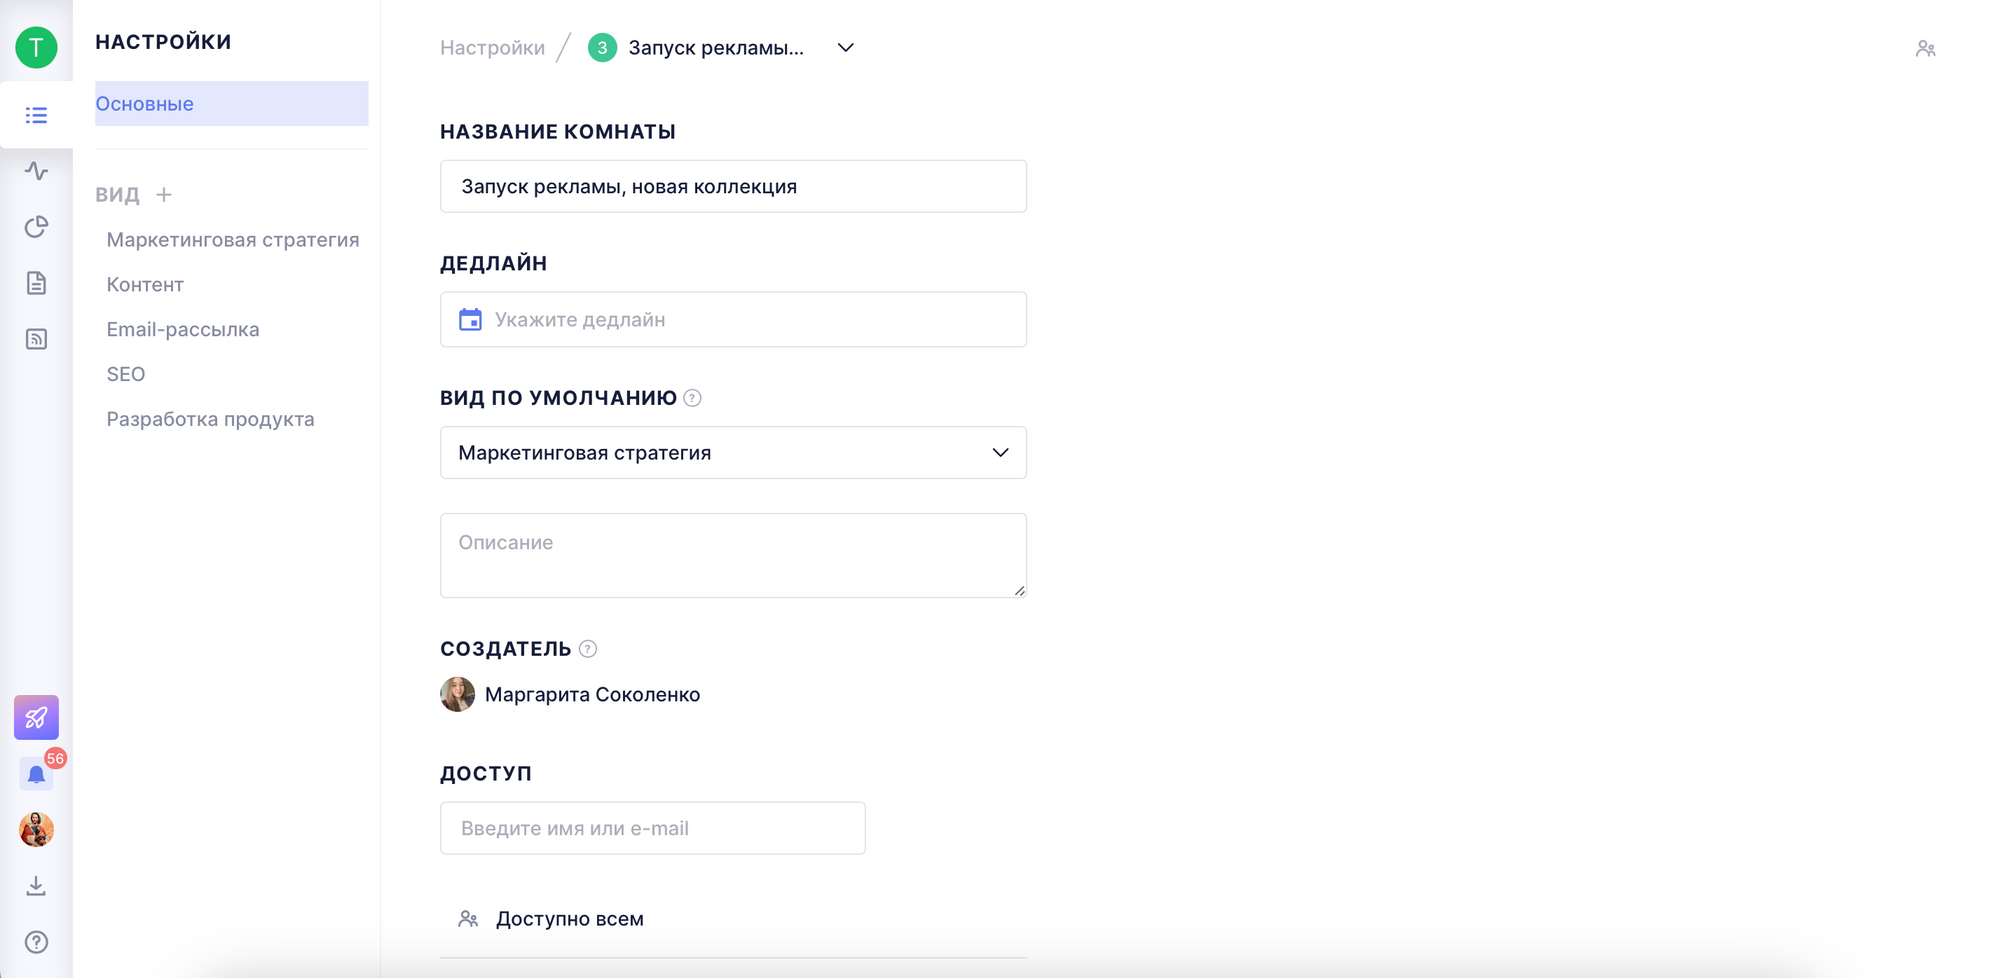Click the members icon at top right

coord(1925,48)
